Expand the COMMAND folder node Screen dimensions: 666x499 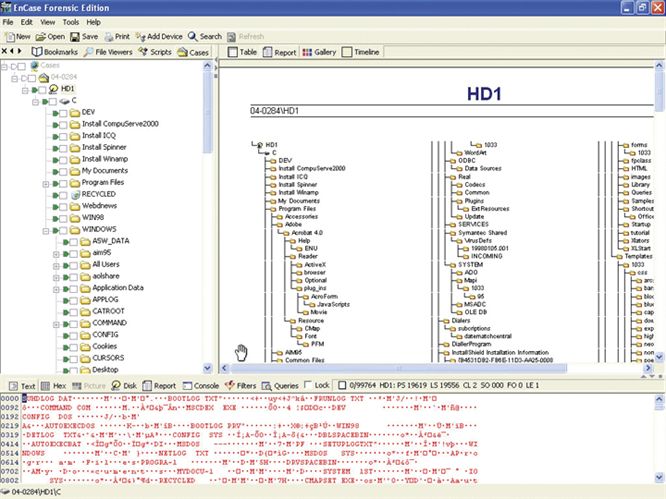pyautogui.click(x=56, y=324)
